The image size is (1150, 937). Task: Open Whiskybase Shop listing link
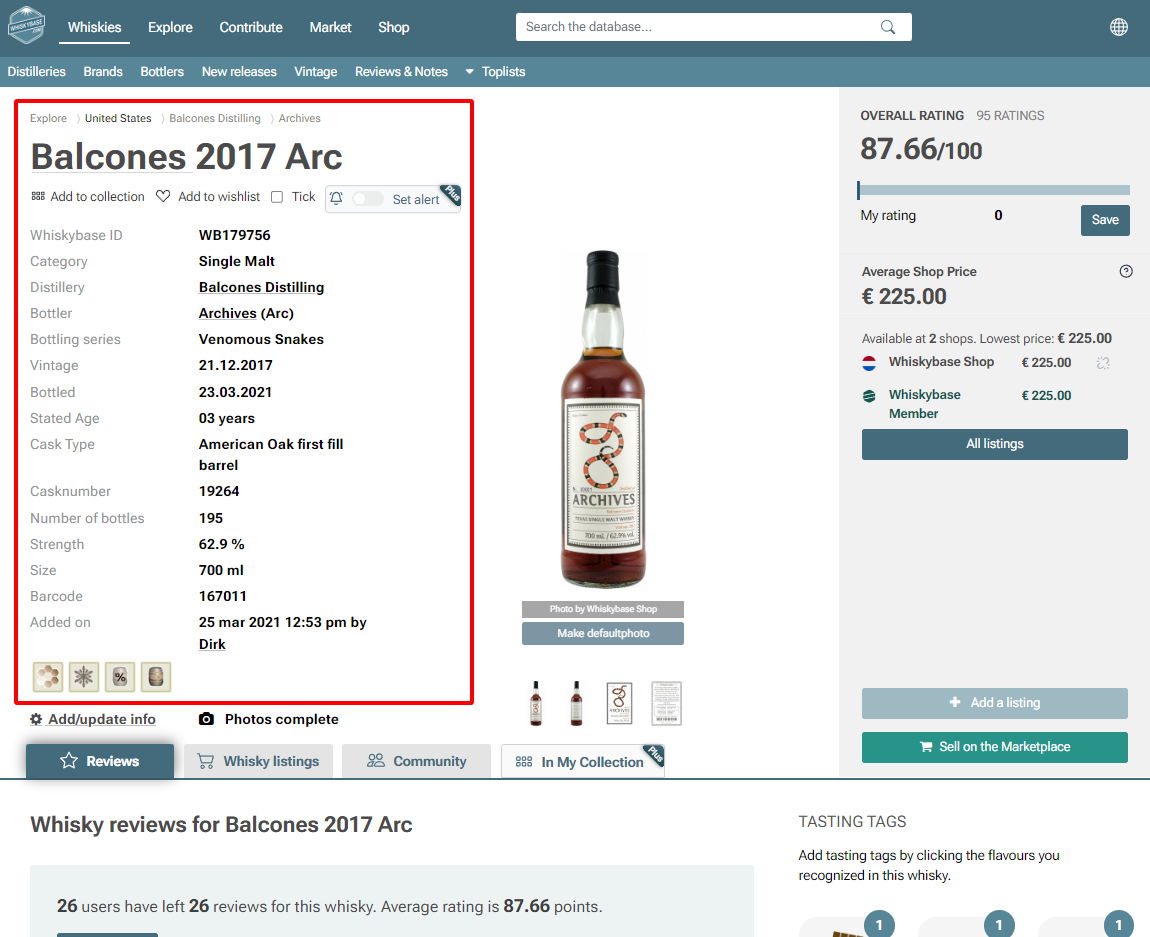tap(941, 362)
